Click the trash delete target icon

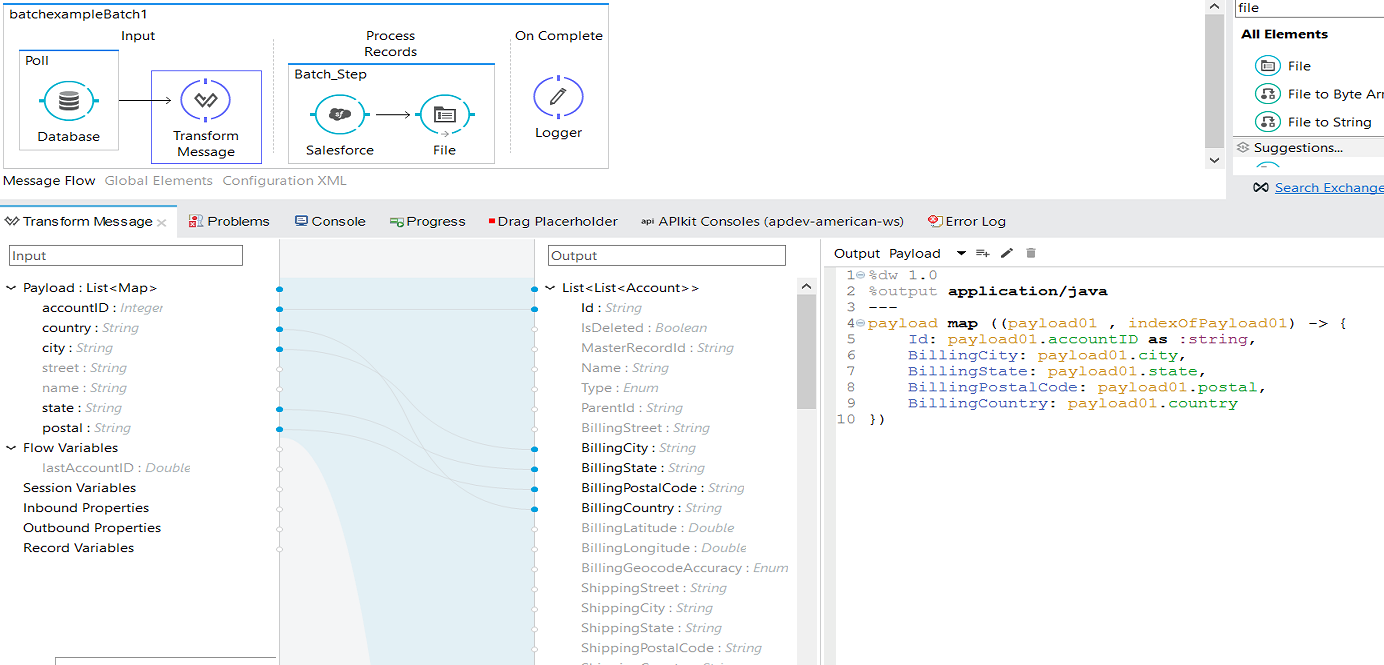[x=1031, y=253]
